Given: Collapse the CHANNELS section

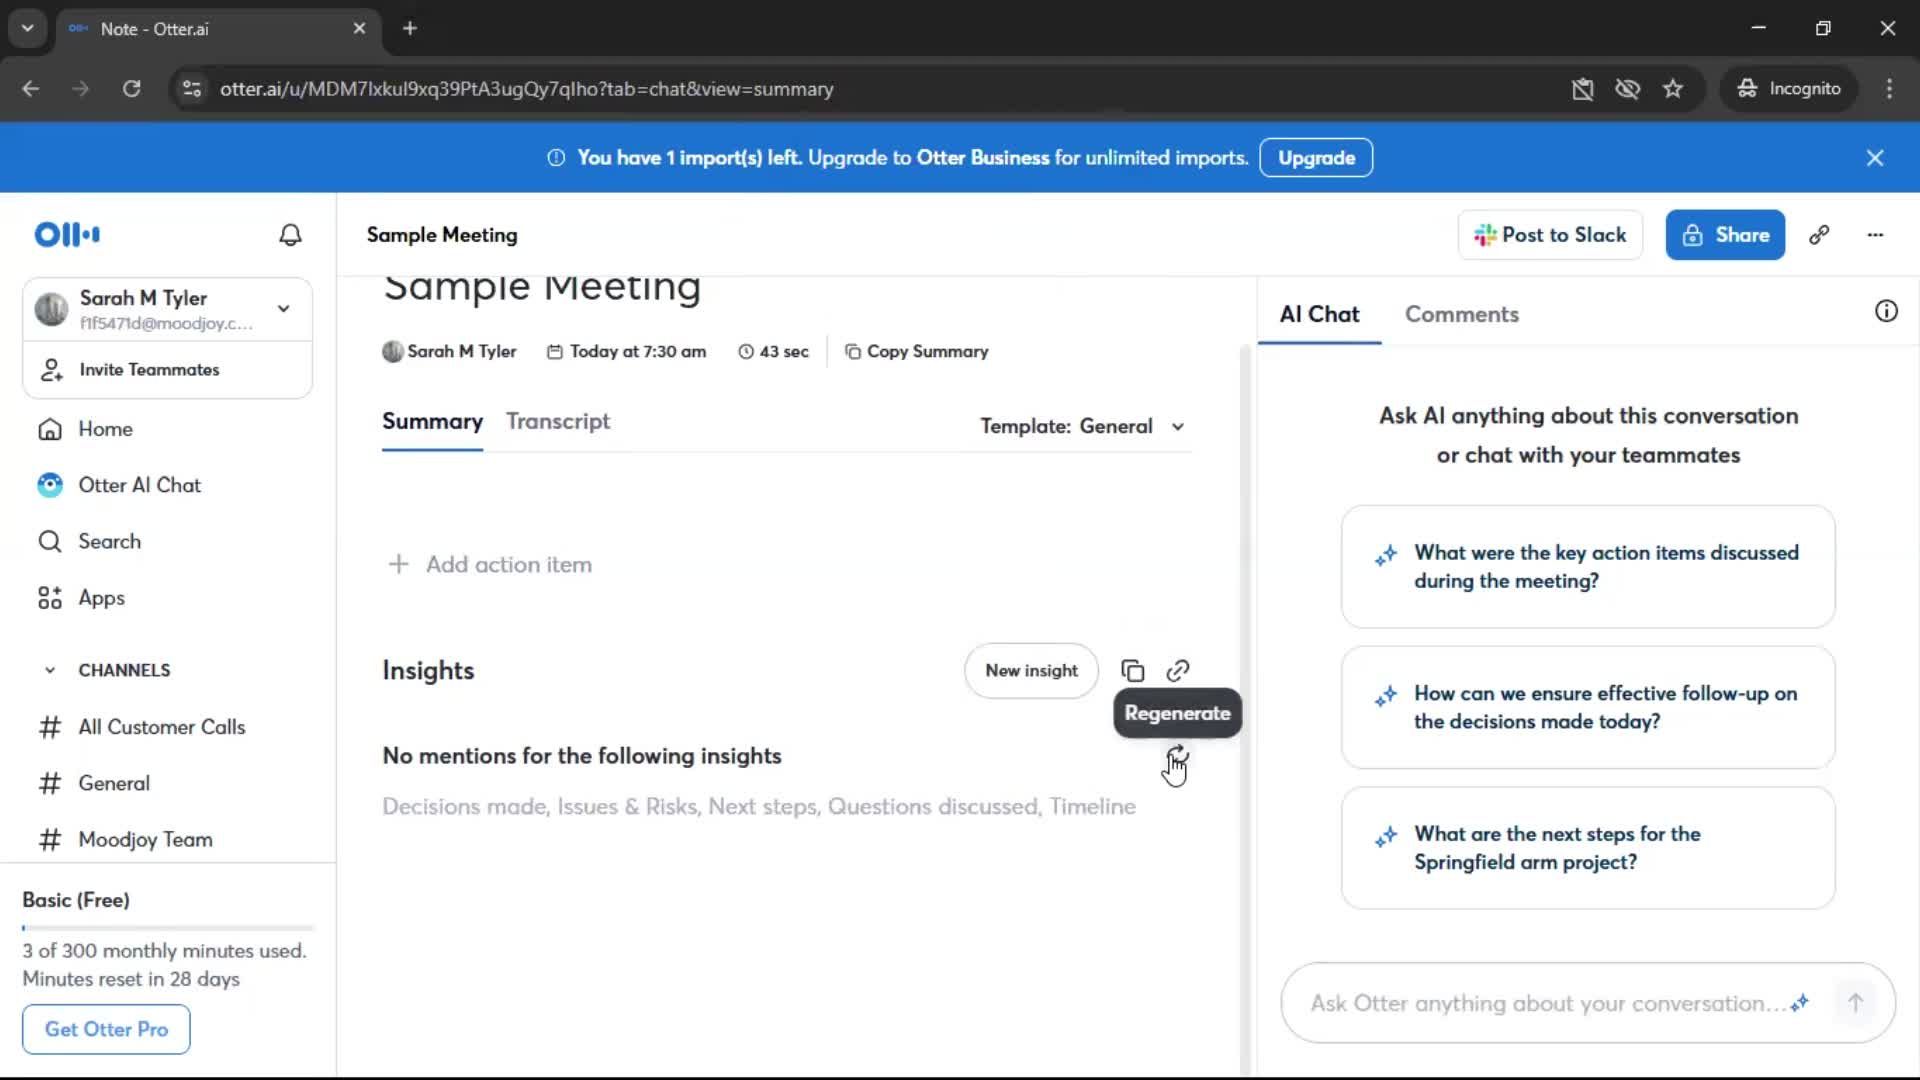Looking at the screenshot, I should pyautogui.click(x=50, y=670).
